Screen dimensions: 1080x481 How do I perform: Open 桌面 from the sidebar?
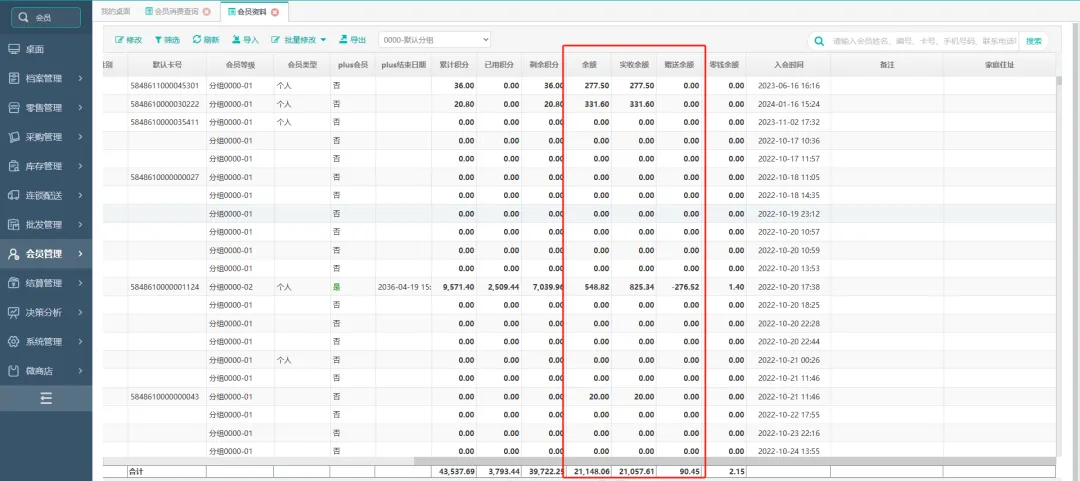coord(34,49)
